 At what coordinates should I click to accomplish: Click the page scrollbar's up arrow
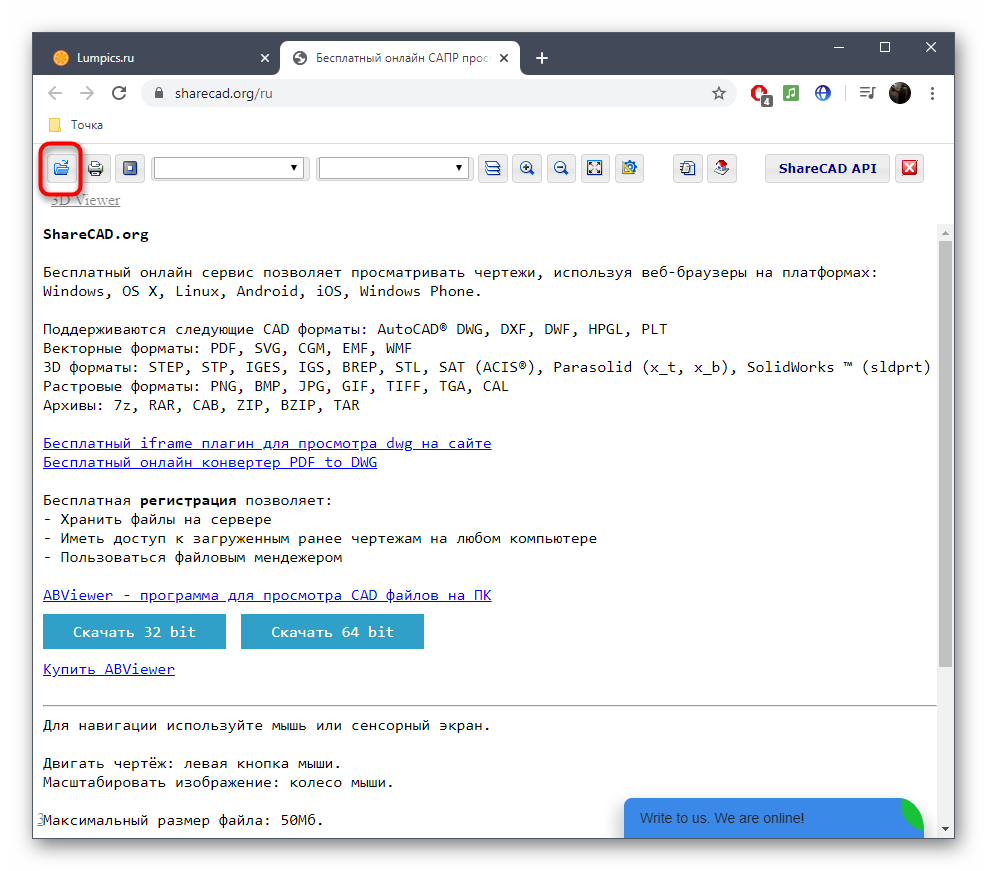(x=945, y=233)
